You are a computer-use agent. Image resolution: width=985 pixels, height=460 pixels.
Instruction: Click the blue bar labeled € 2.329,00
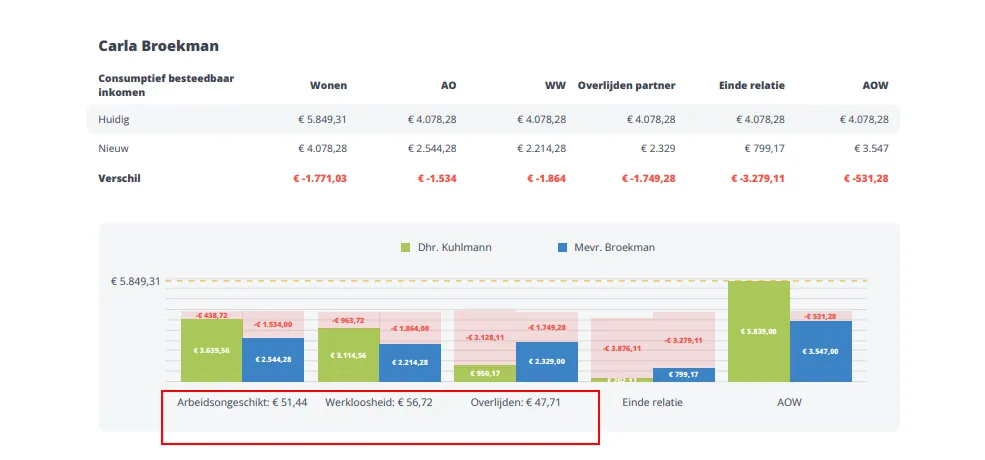pyautogui.click(x=547, y=361)
